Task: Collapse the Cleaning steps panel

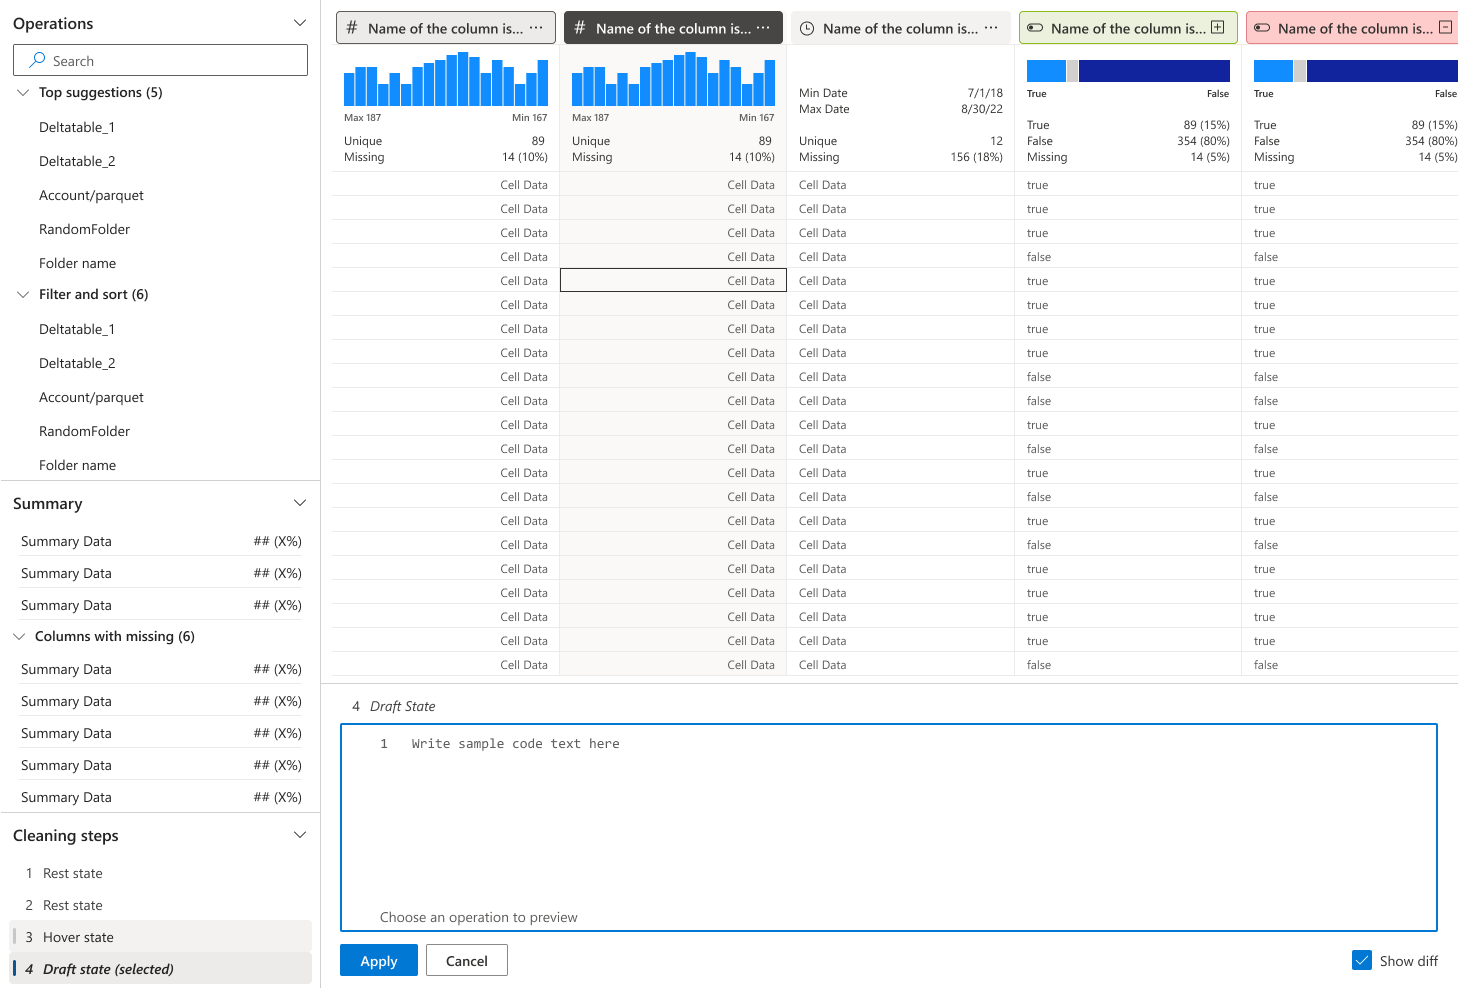Action: point(299,835)
